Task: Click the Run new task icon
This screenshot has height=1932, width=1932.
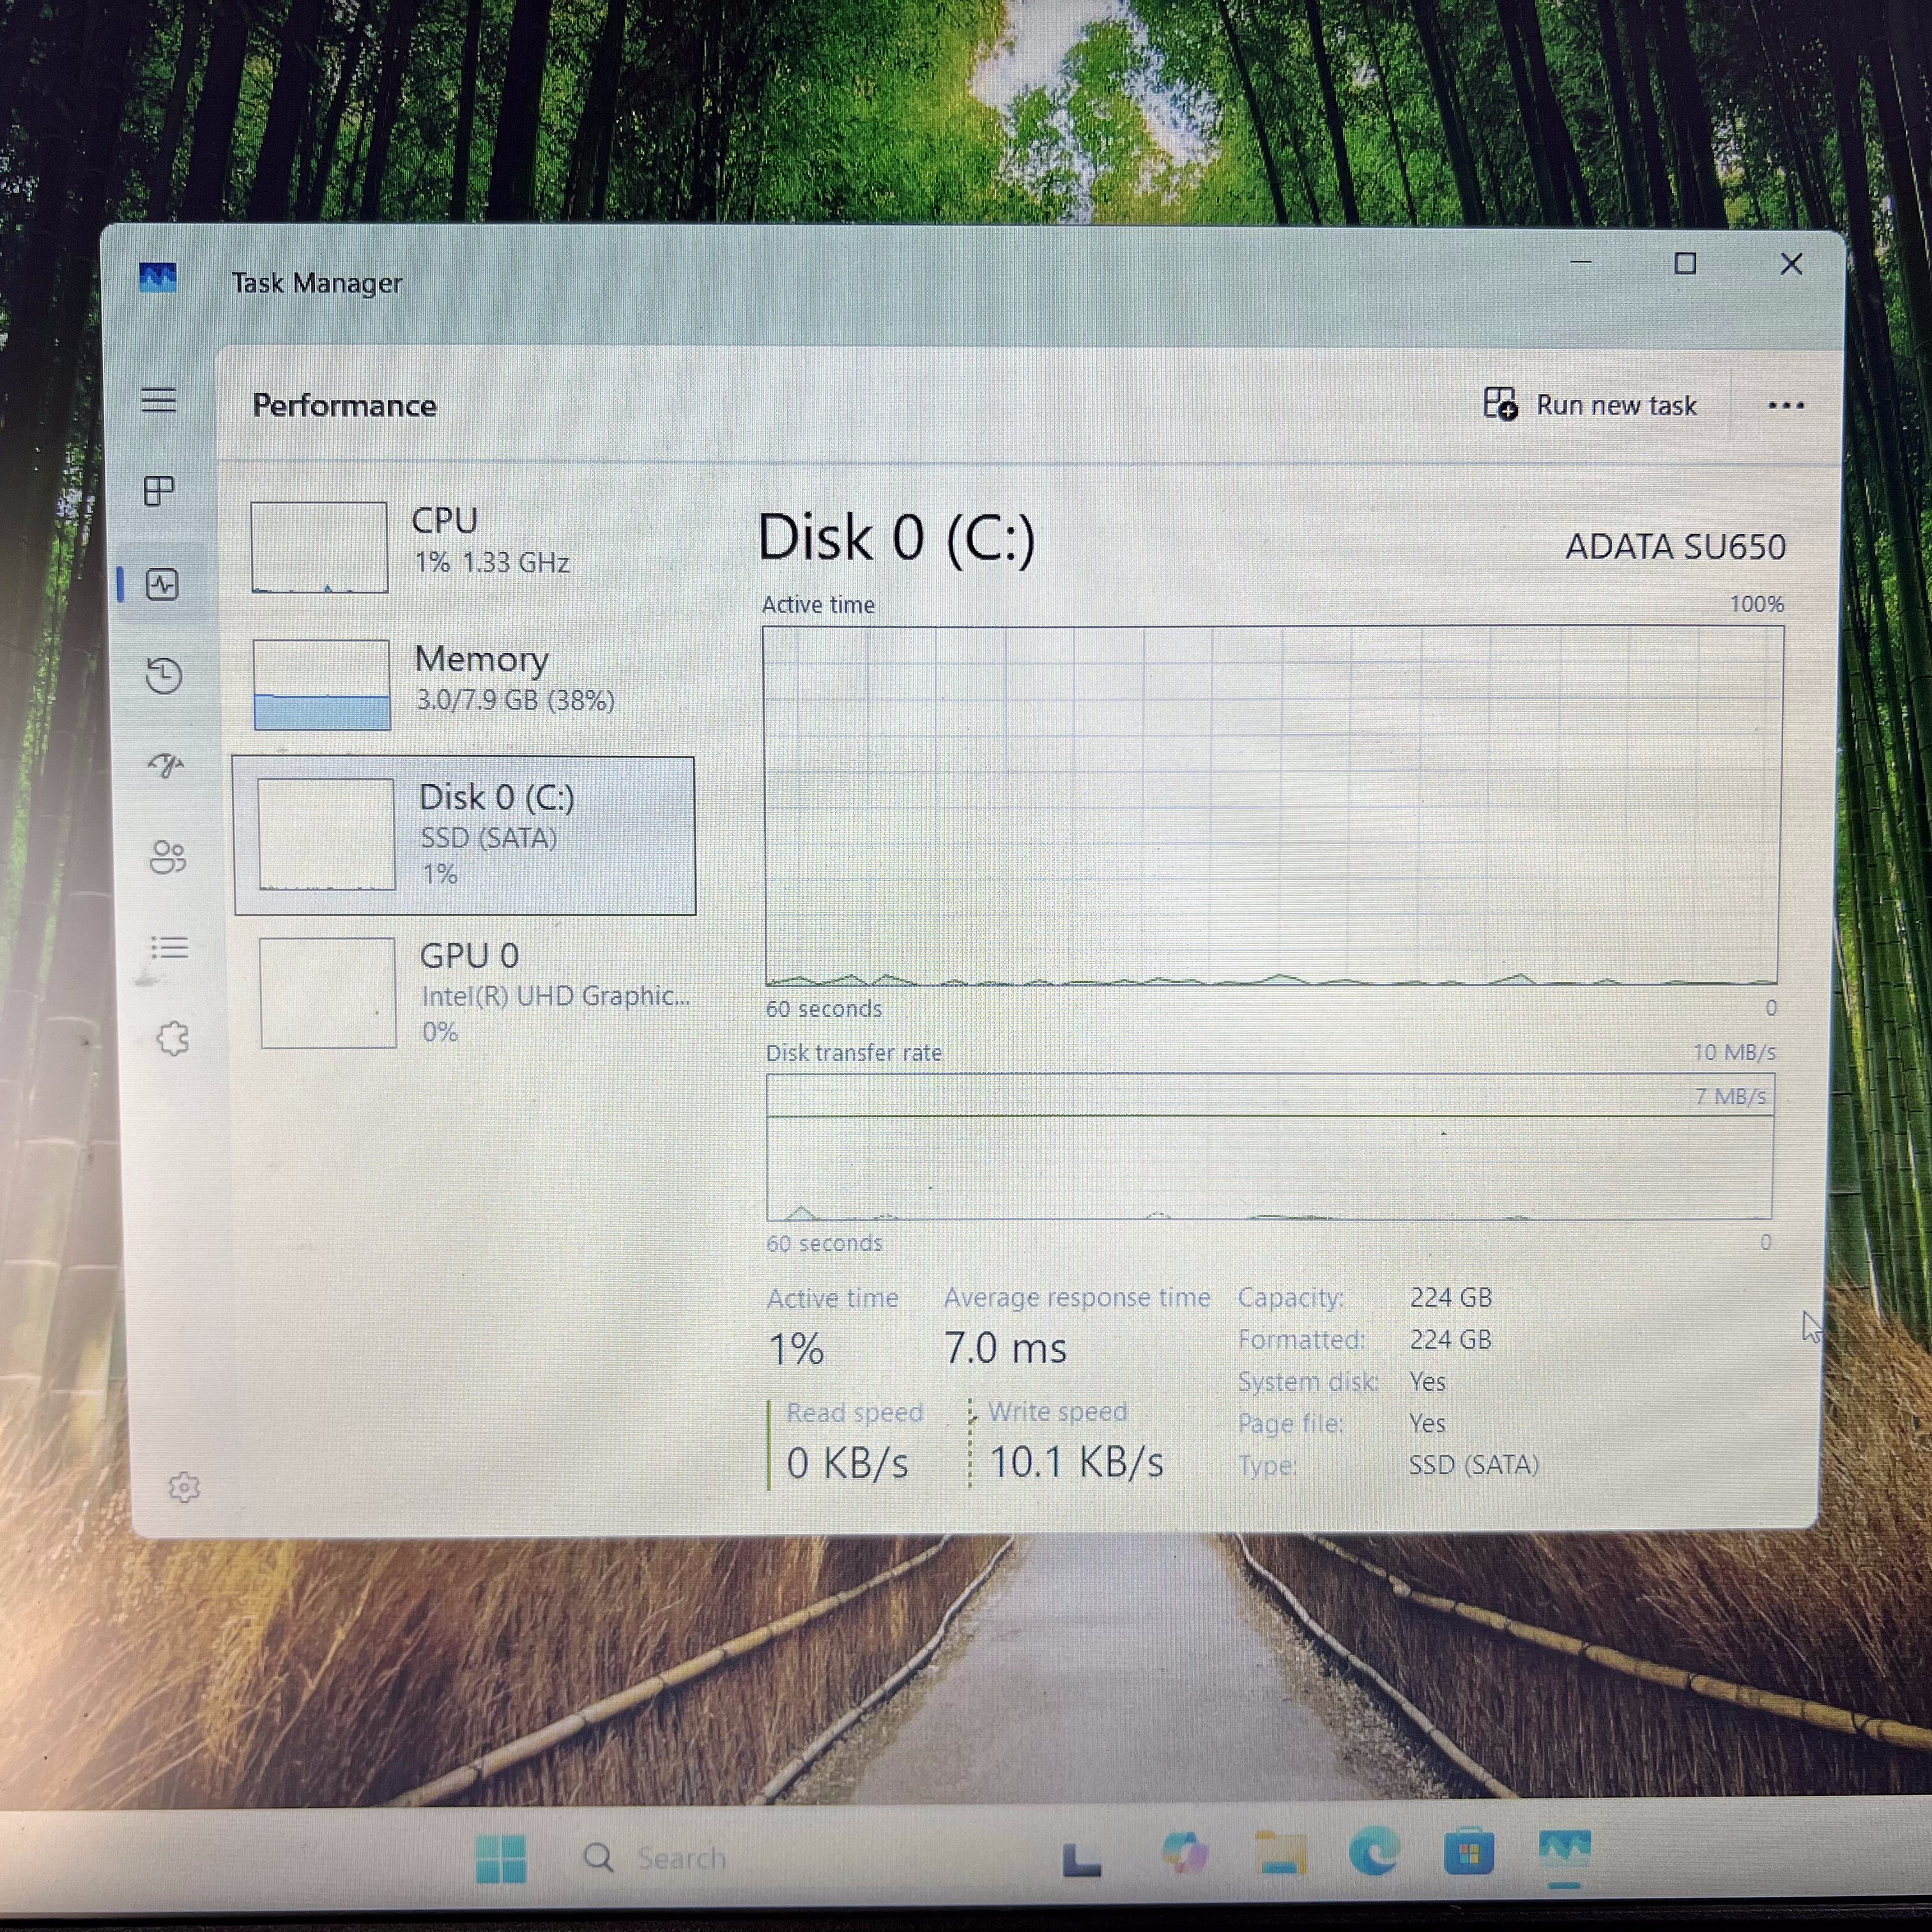Action: click(1500, 404)
